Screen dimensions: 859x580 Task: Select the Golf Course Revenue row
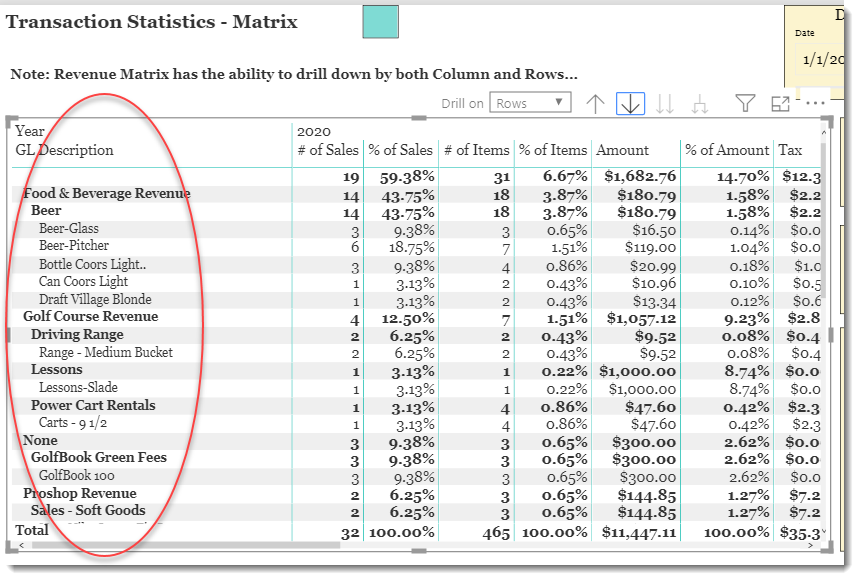point(92,316)
